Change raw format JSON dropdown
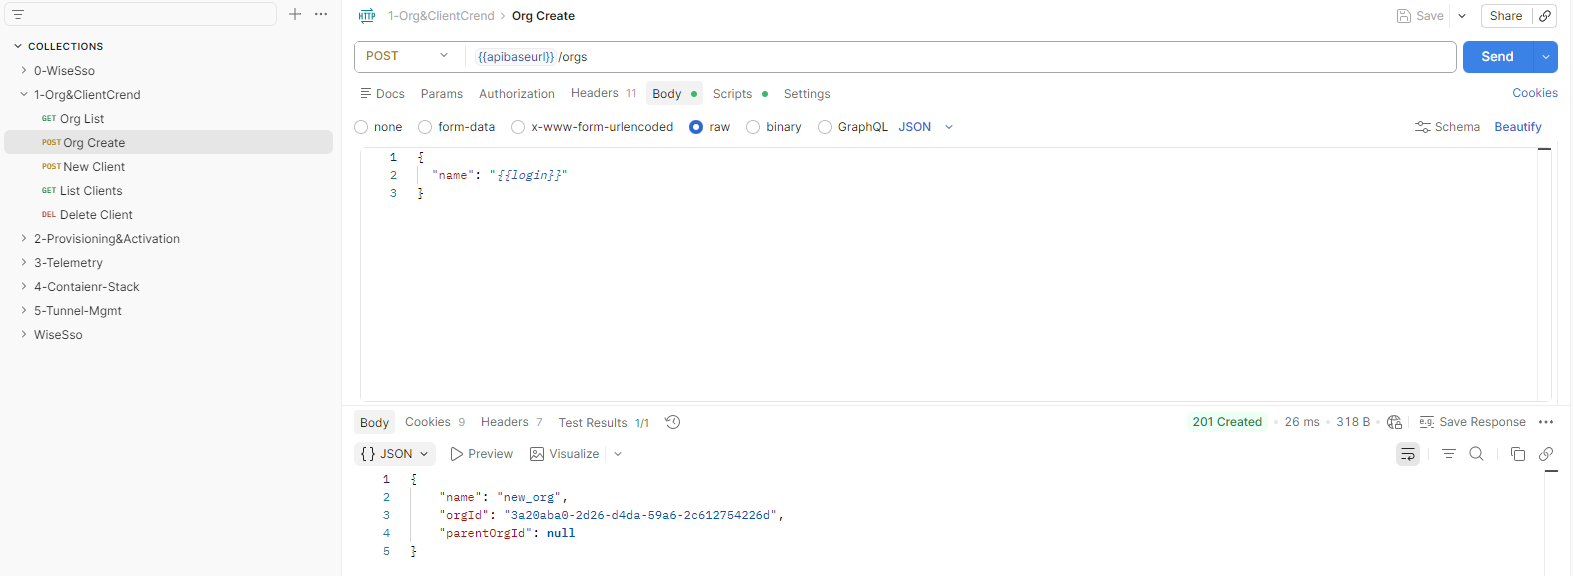 click(926, 127)
